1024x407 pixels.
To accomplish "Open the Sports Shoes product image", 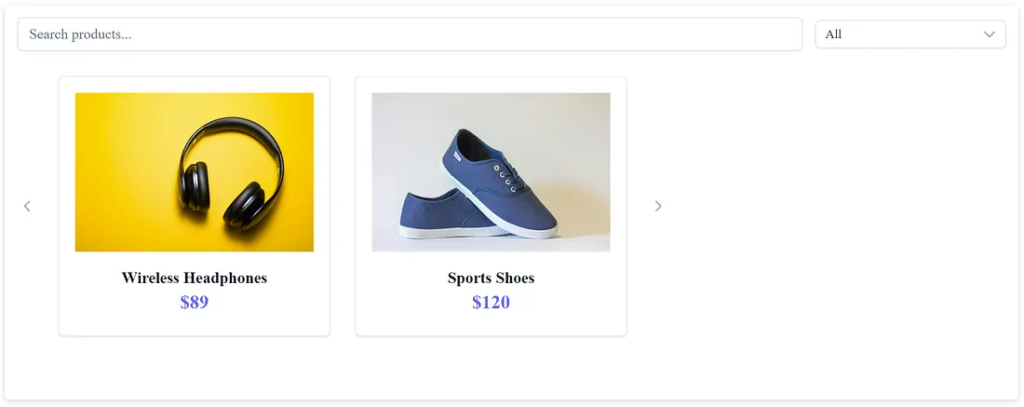I will (x=490, y=172).
